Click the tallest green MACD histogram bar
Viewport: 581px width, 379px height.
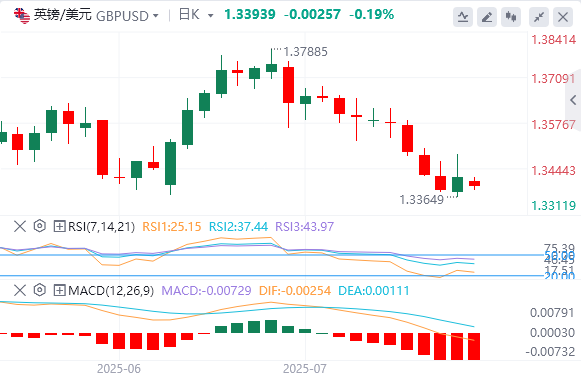(271, 326)
